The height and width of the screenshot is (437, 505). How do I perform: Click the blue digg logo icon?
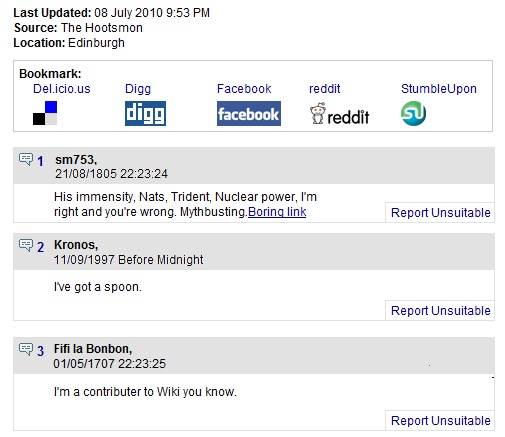pyautogui.click(x=145, y=113)
